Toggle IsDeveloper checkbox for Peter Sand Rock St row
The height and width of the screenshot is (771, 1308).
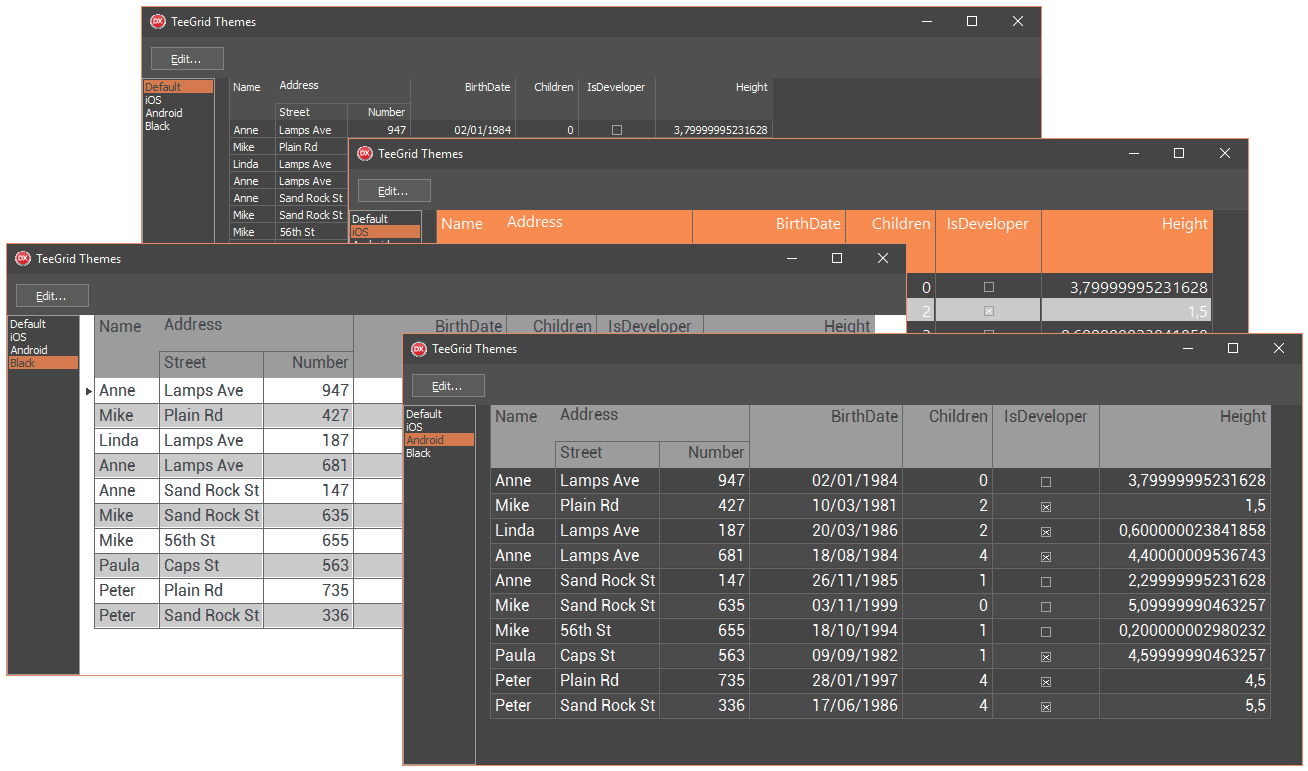1046,707
